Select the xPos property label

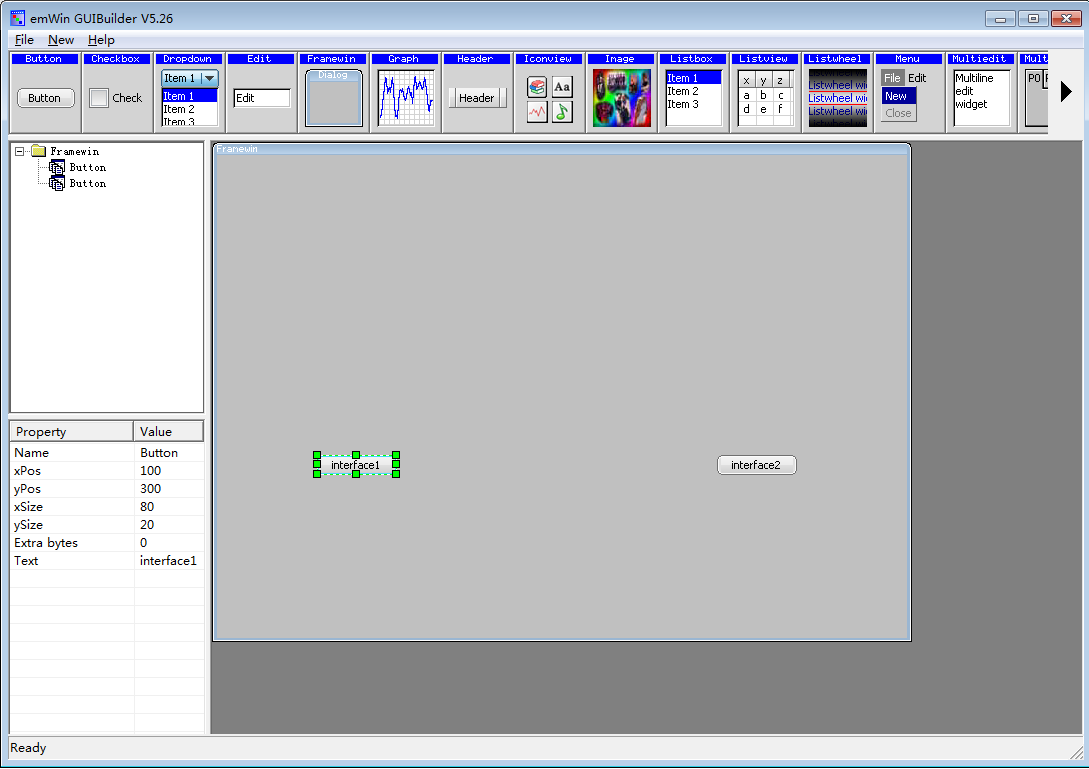tap(27, 470)
